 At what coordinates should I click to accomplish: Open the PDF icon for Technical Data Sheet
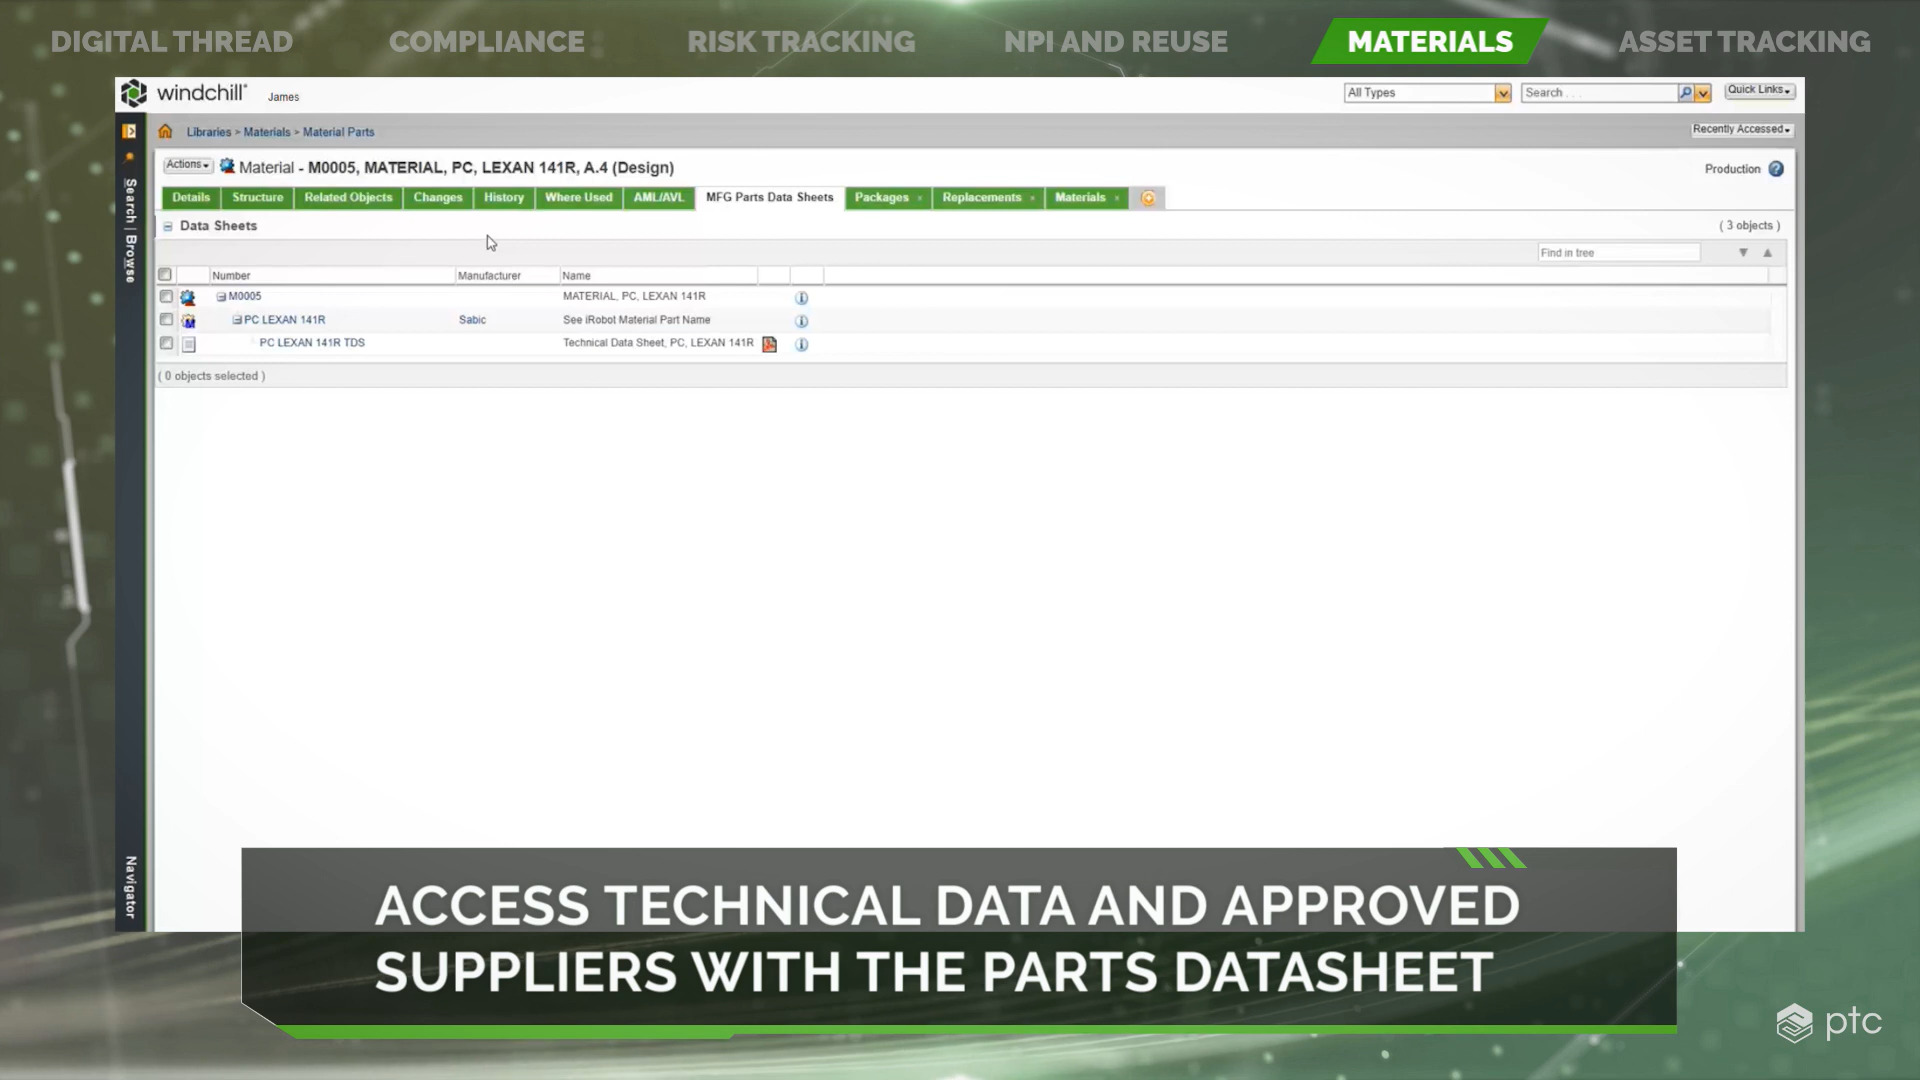point(769,344)
